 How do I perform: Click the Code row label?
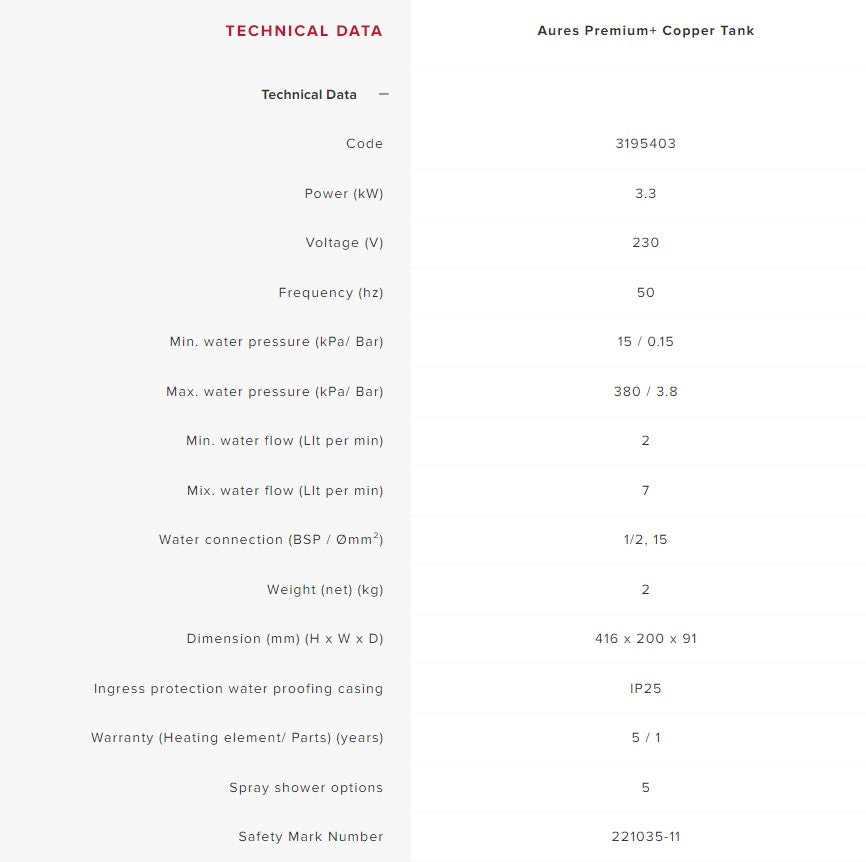[365, 144]
